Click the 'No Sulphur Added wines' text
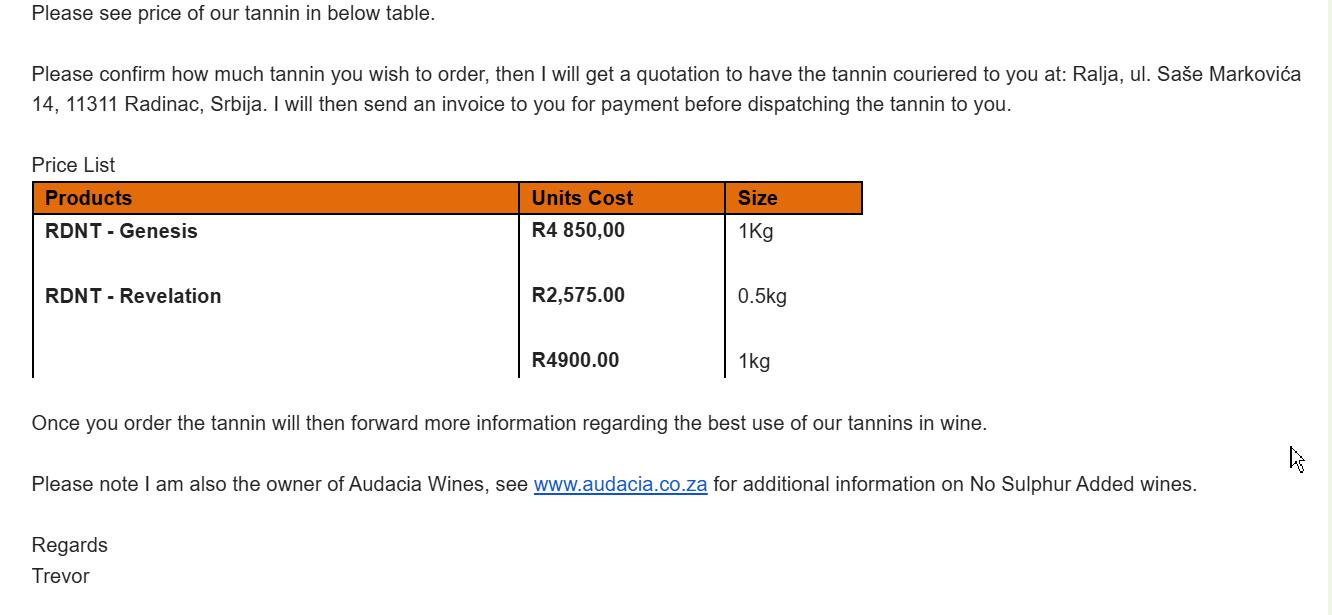1332x615 pixels. coord(1083,484)
